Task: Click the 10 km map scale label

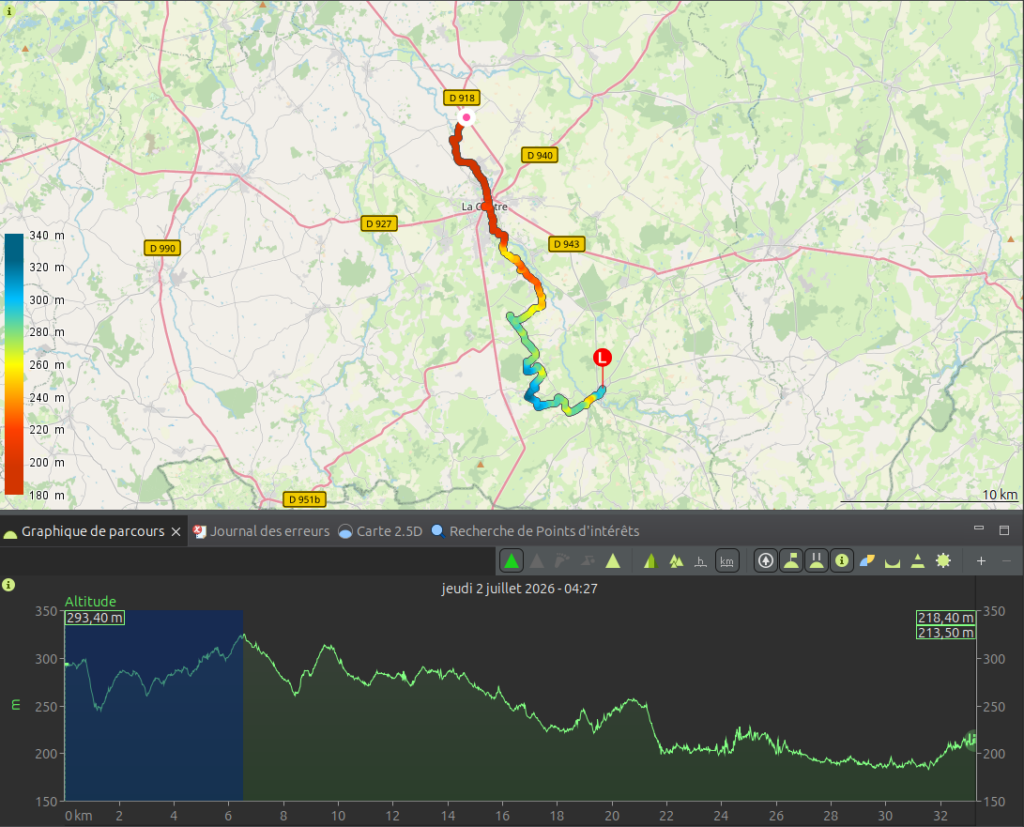Action: 999,495
